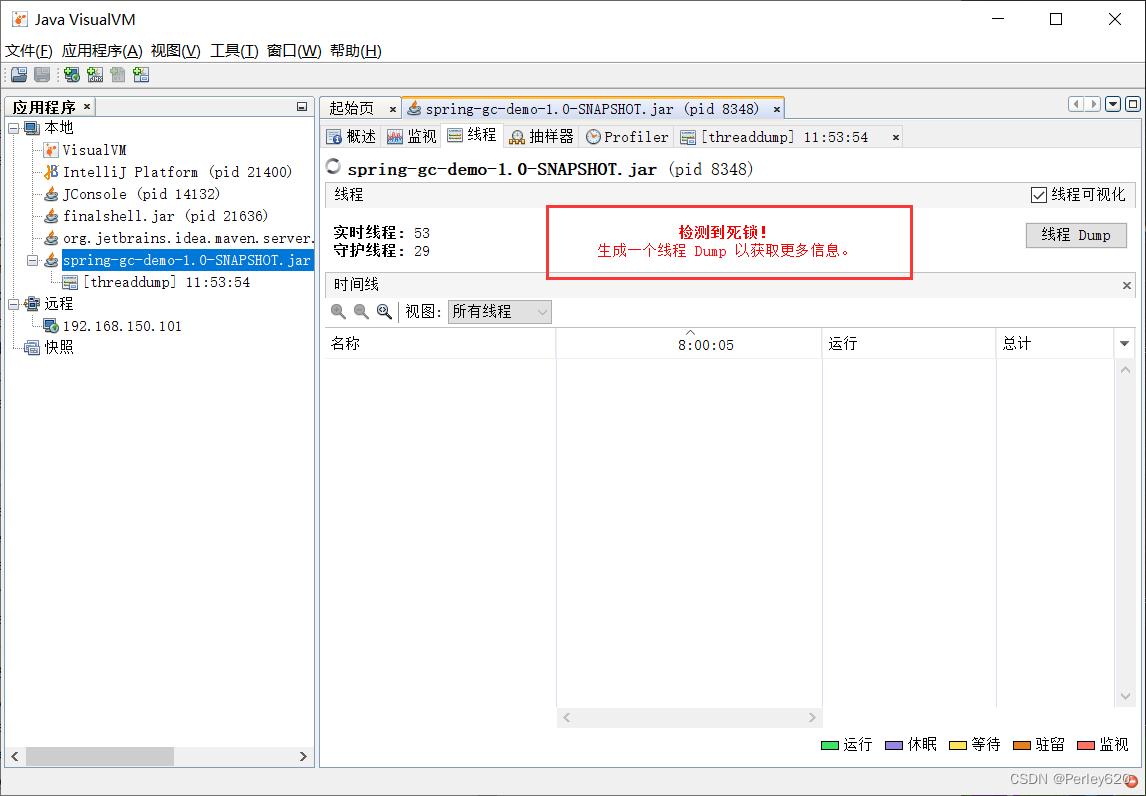This screenshot has width=1146, height=796.
Task: Open the 视图 所有线程 dropdown
Action: [x=500, y=312]
